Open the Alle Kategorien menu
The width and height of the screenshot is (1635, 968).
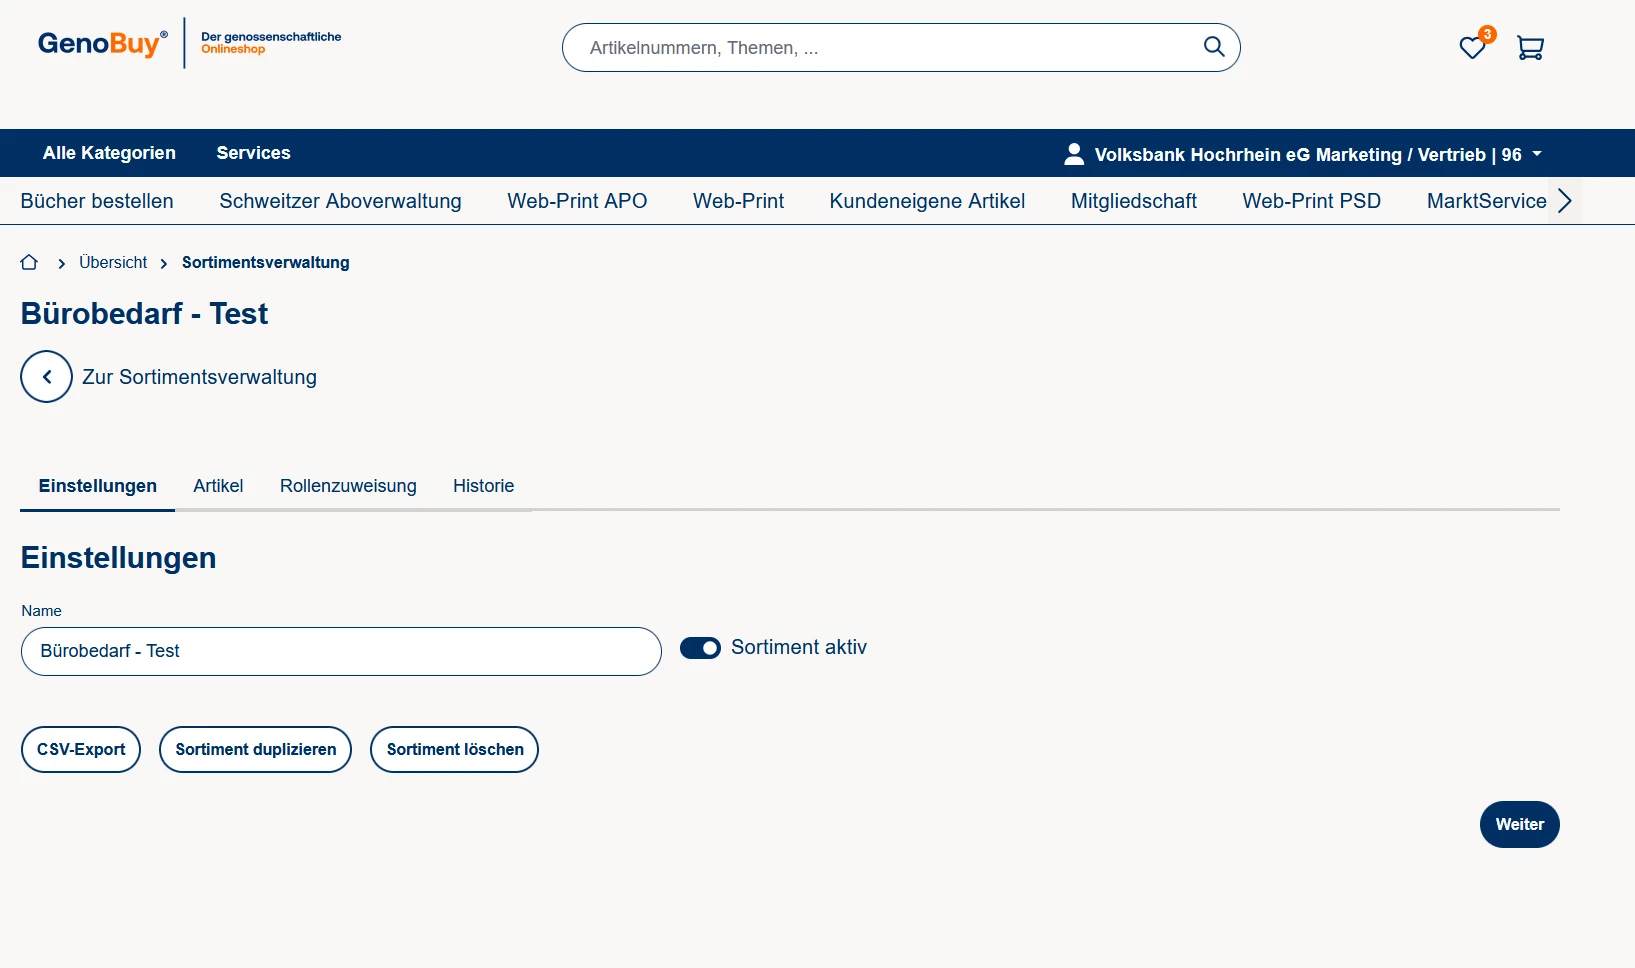(109, 153)
